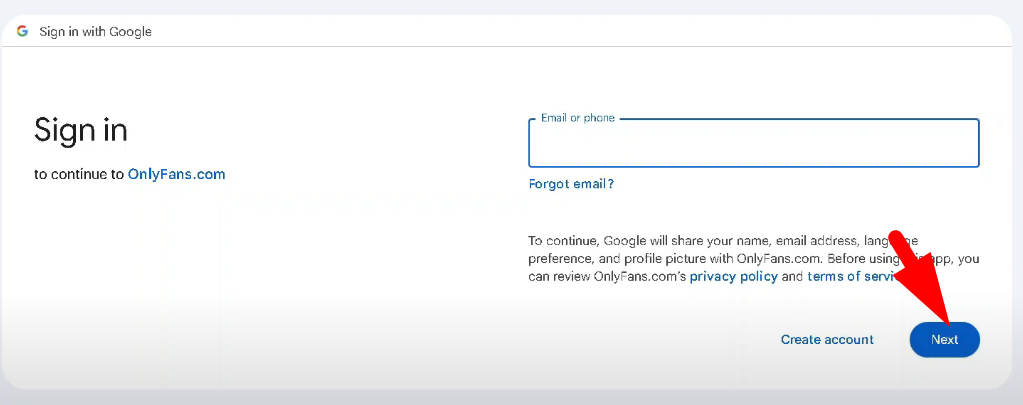Image resolution: width=1023 pixels, height=405 pixels.
Task: Open the OnlyFans.com link
Action: click(x=176, y=174)
